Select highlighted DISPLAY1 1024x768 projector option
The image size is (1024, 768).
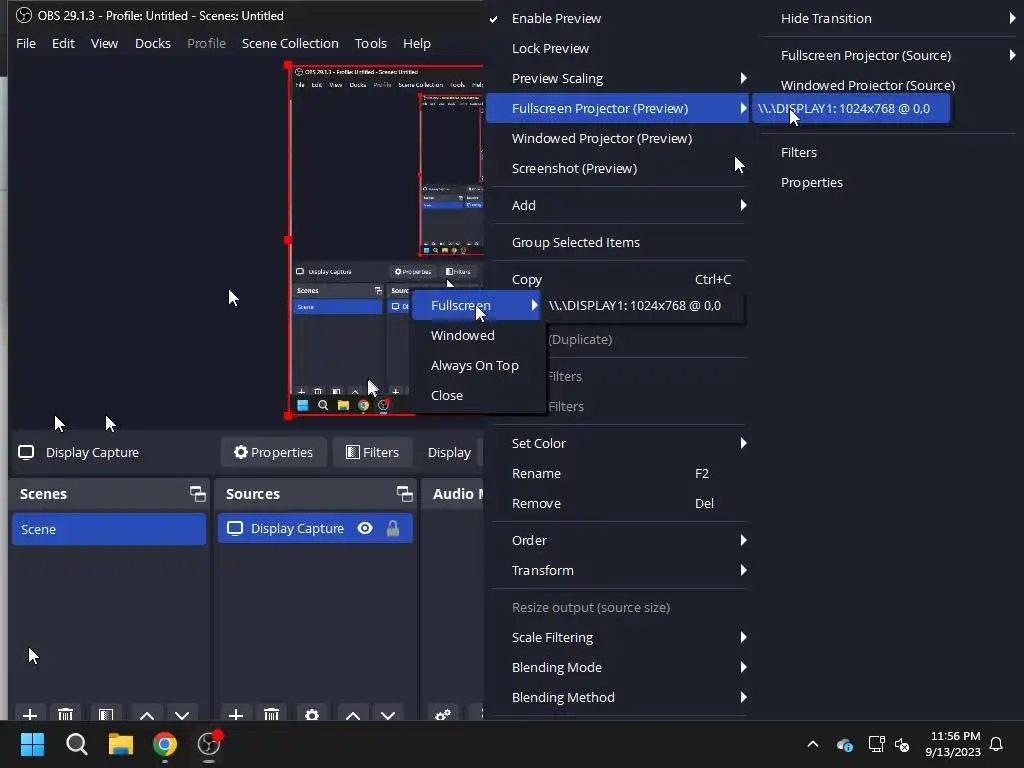[851, 108]
